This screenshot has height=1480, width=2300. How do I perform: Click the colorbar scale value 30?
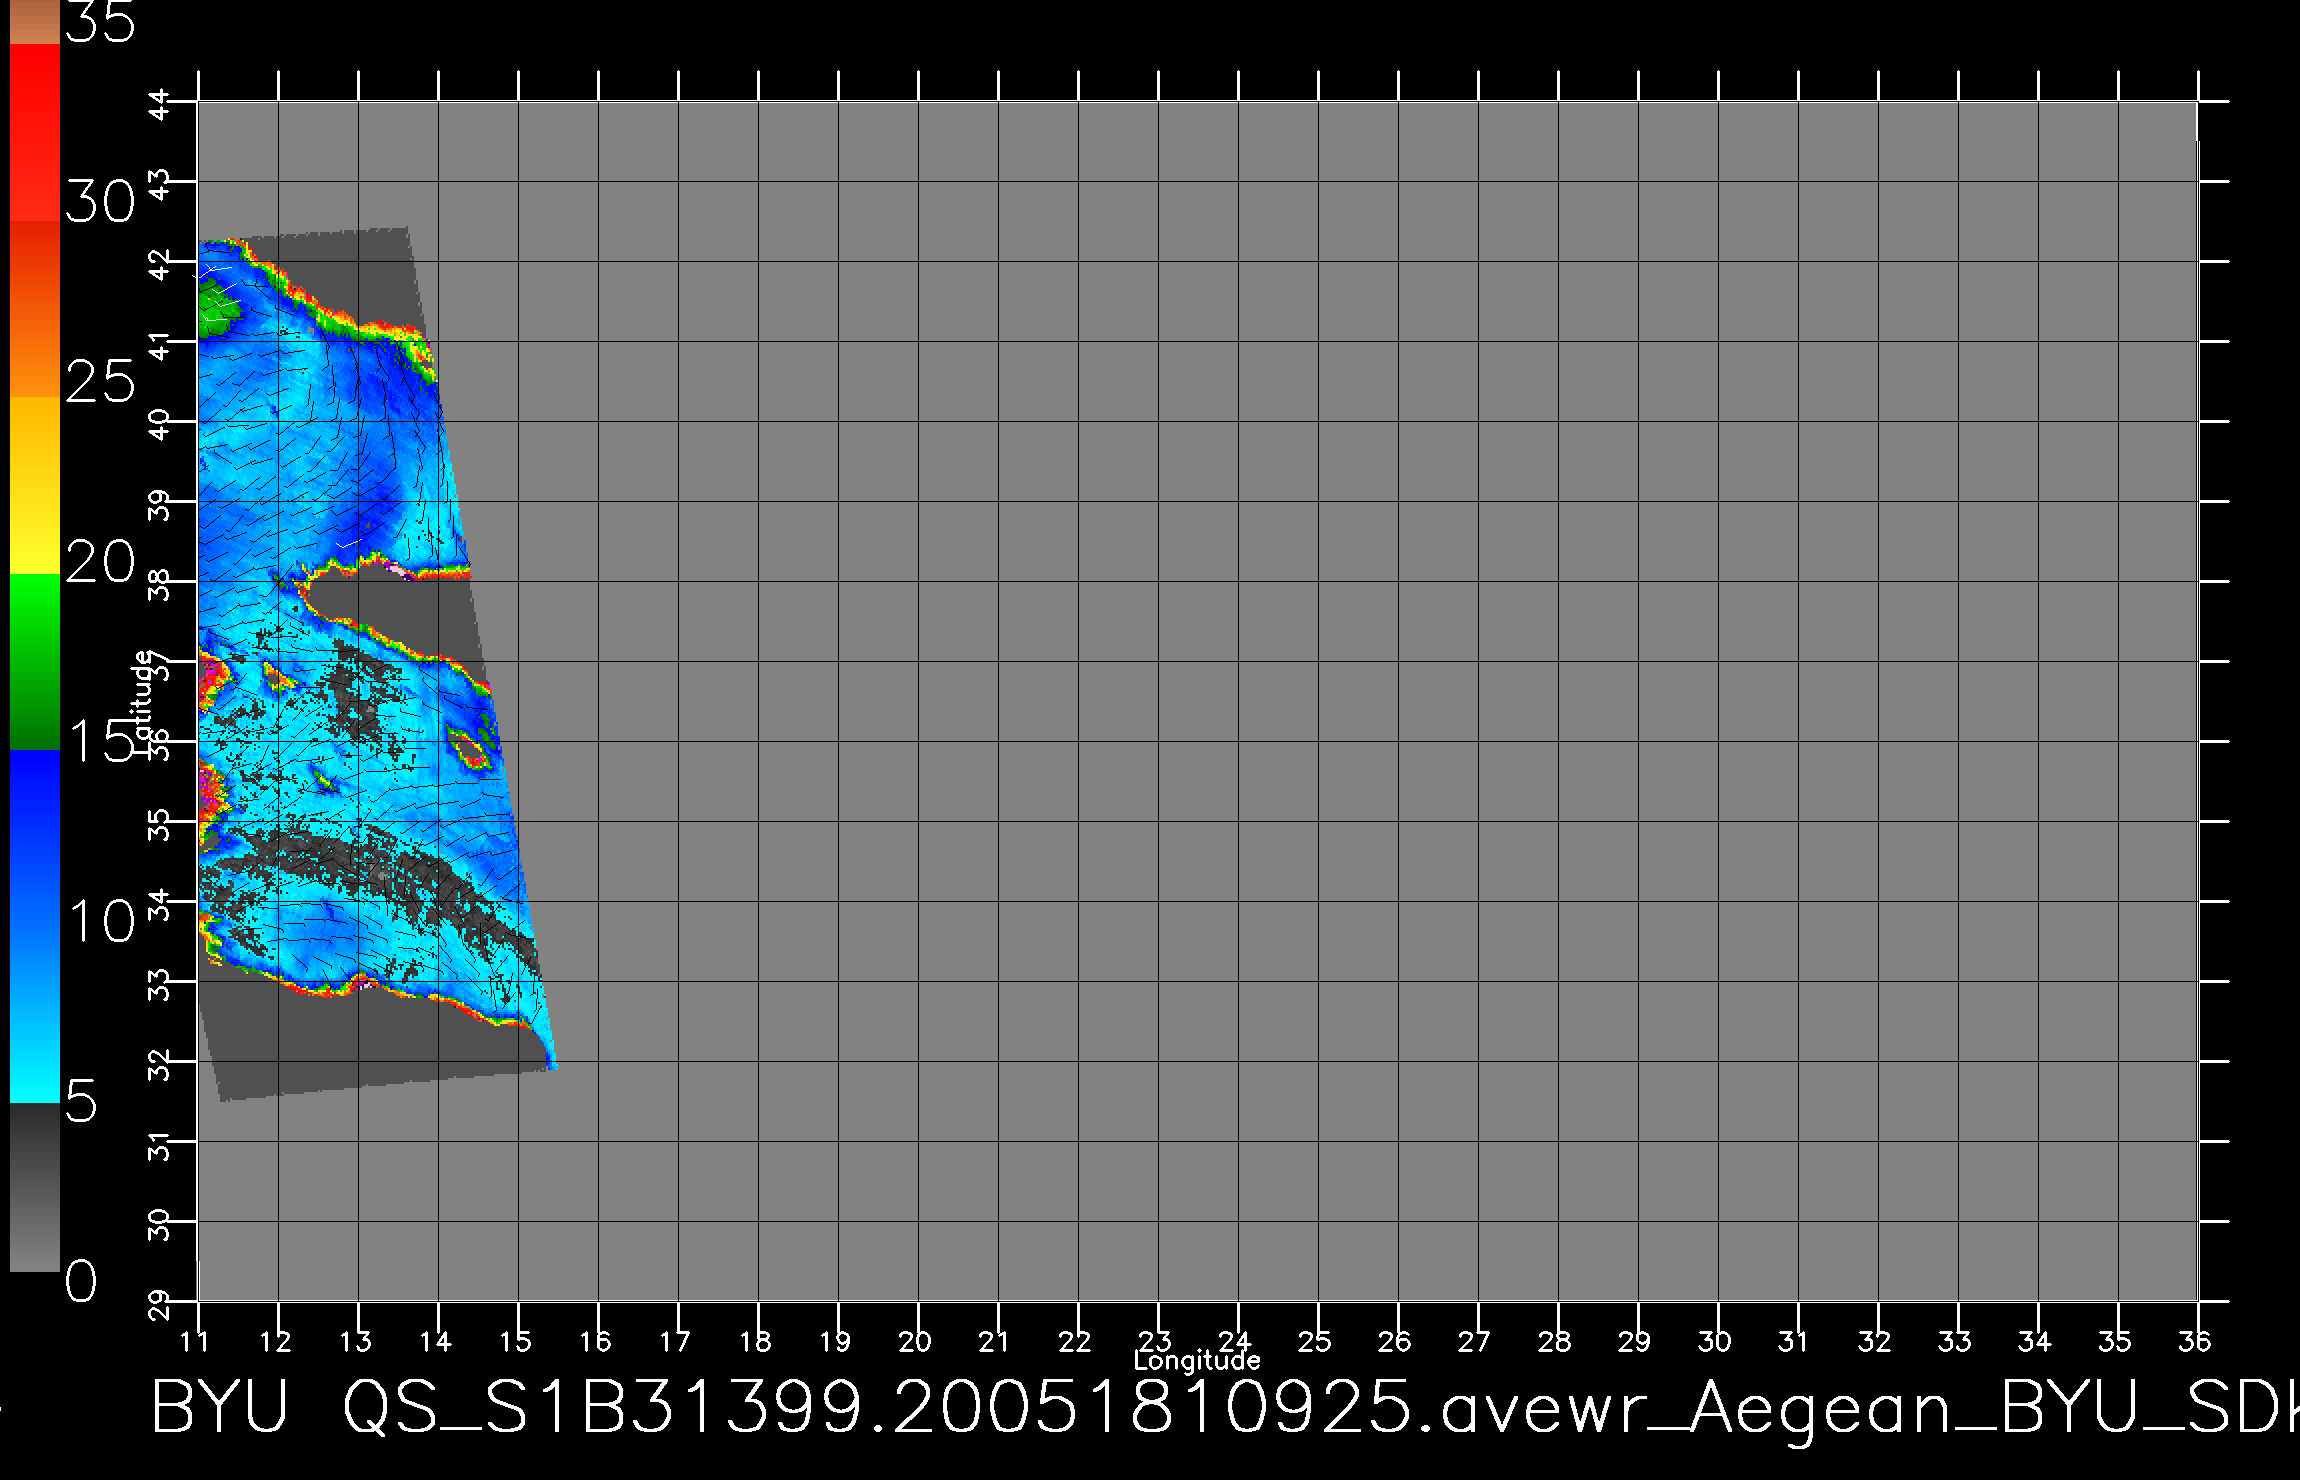100,202
